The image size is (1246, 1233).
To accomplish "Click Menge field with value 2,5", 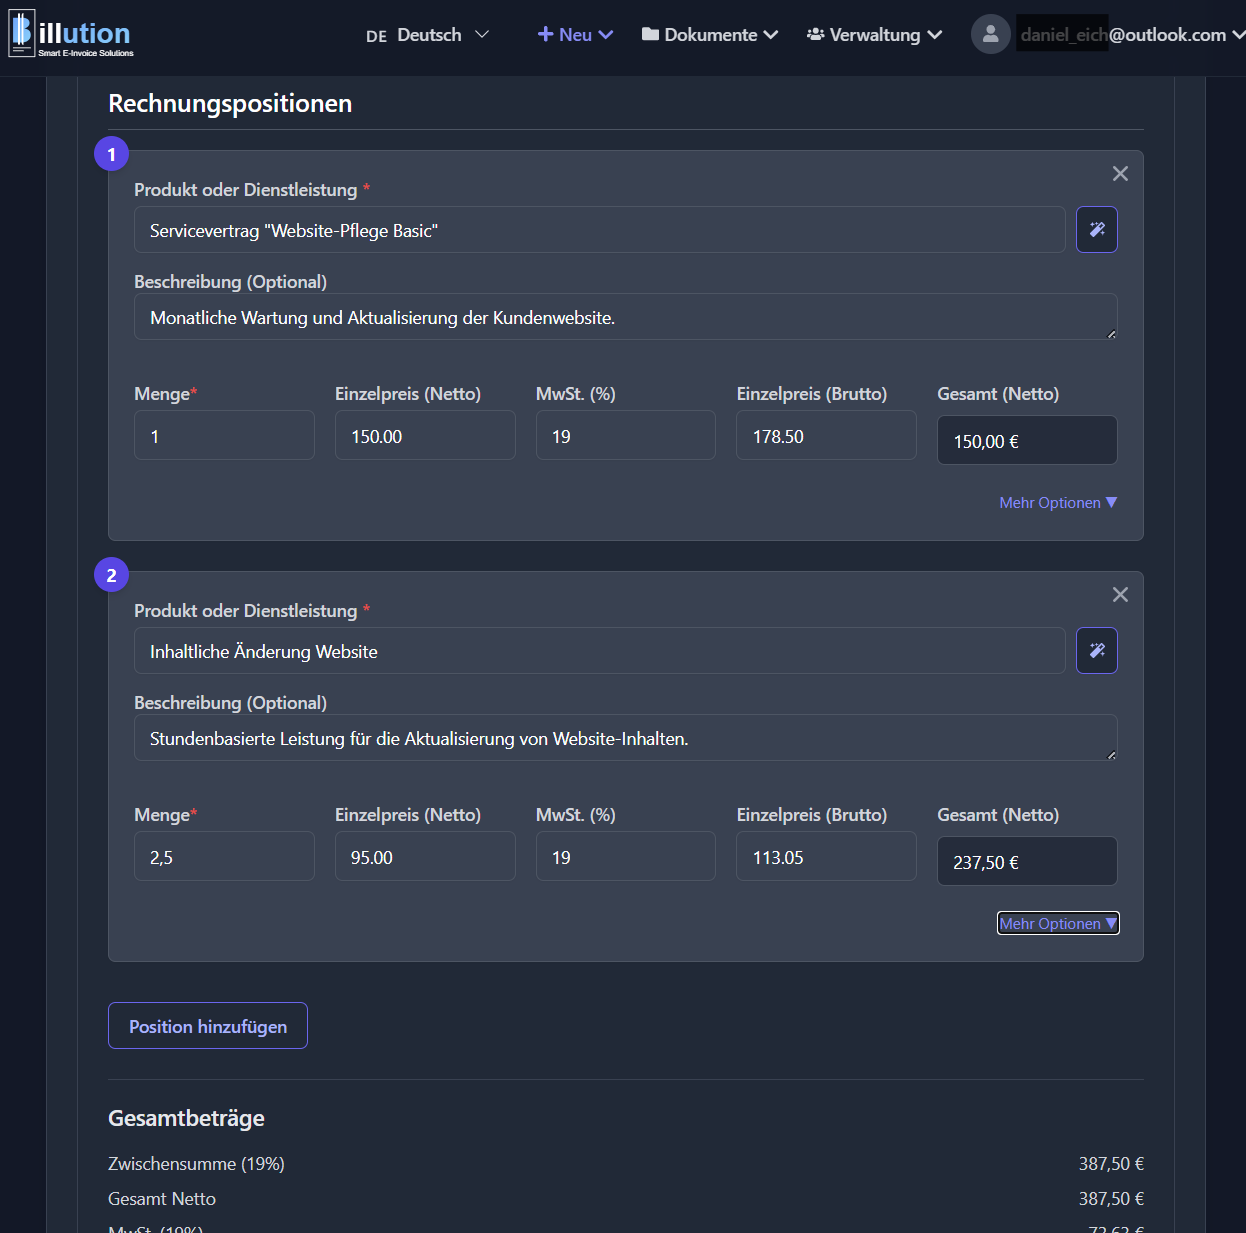I will point(224,857).
